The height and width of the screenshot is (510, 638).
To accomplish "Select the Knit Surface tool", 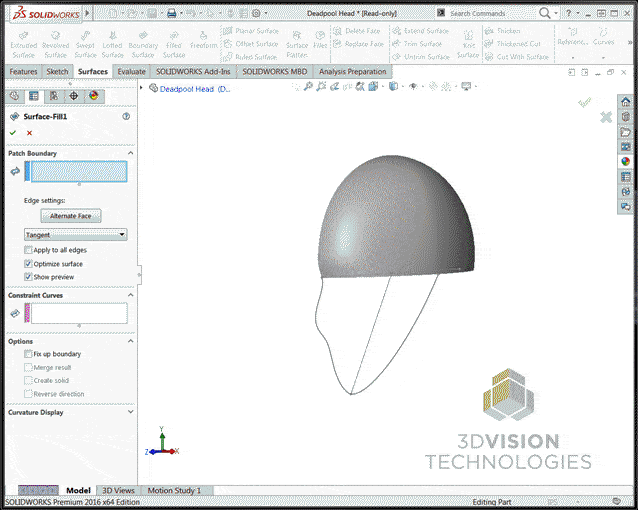I will pyautogui.click(x=468, y=45).
